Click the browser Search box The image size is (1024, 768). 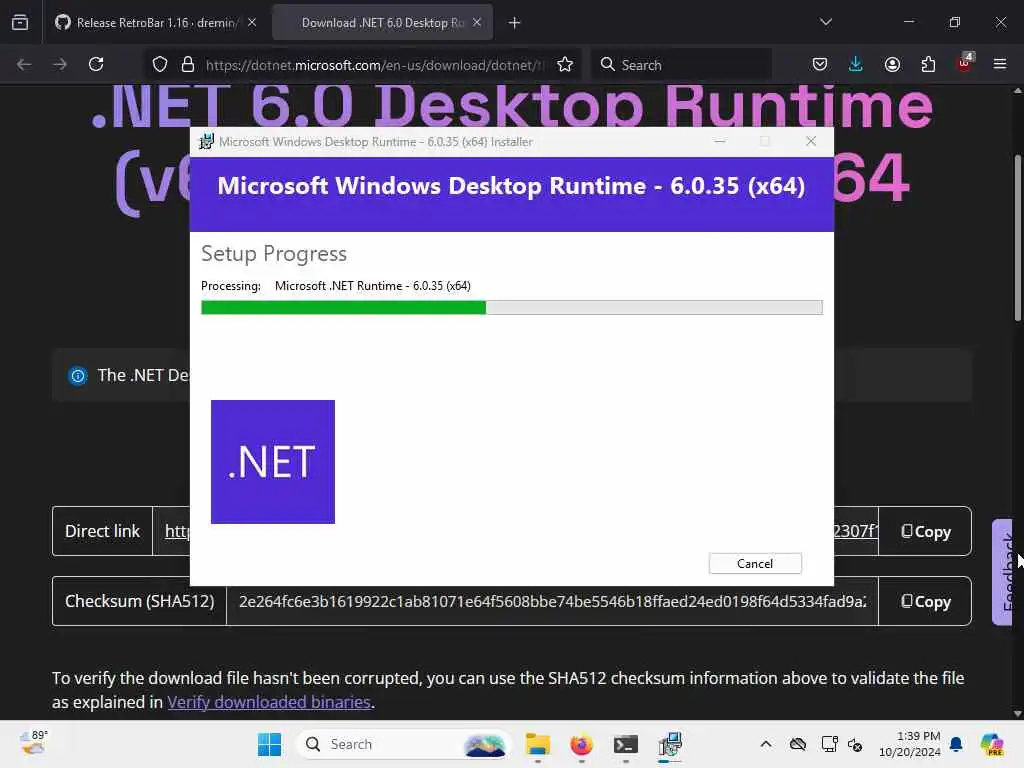click(681, 65)
